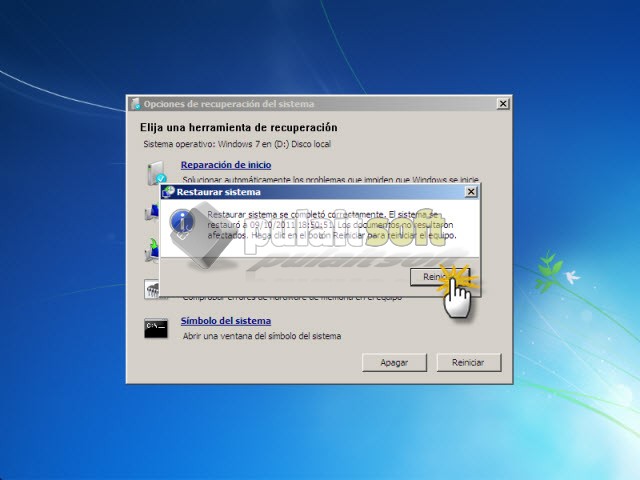The width and height of the screenshot is (640, 480).
Task: Click the "Elija una herramienta de recuperación" heading
Action: (238, 128)
